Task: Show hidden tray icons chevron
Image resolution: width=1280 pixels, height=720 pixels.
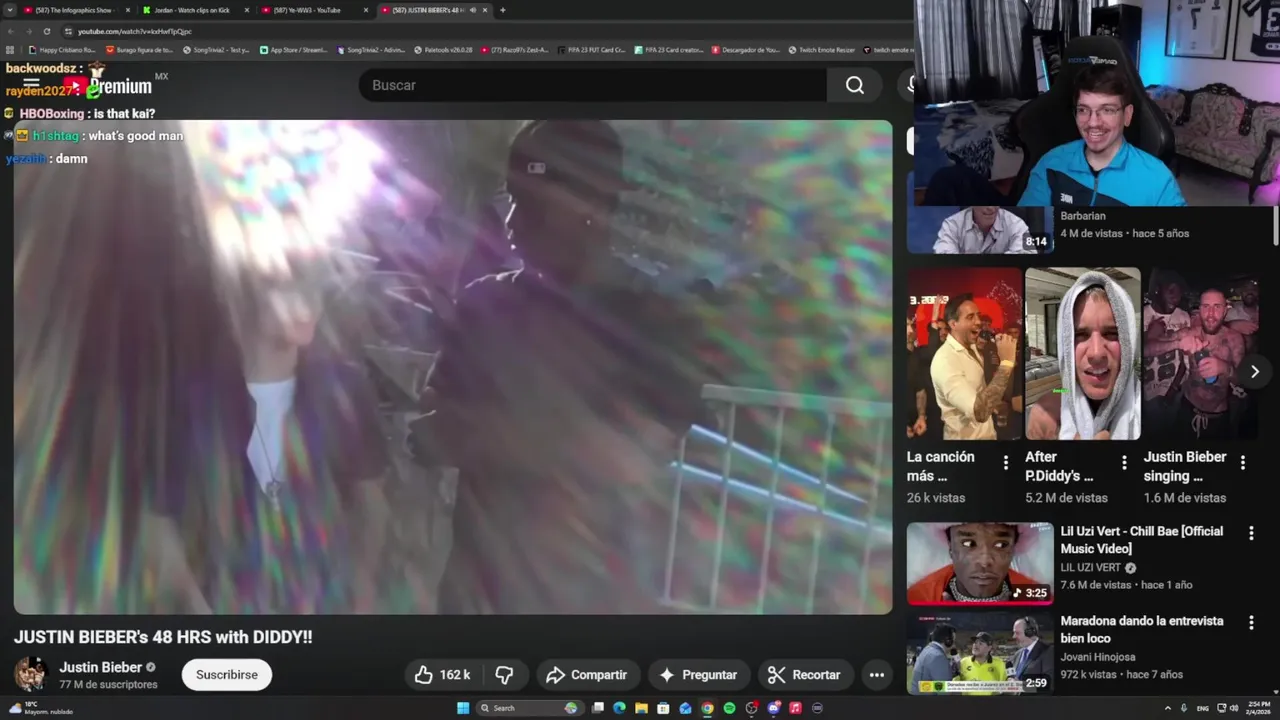Action: (1167, 708)
